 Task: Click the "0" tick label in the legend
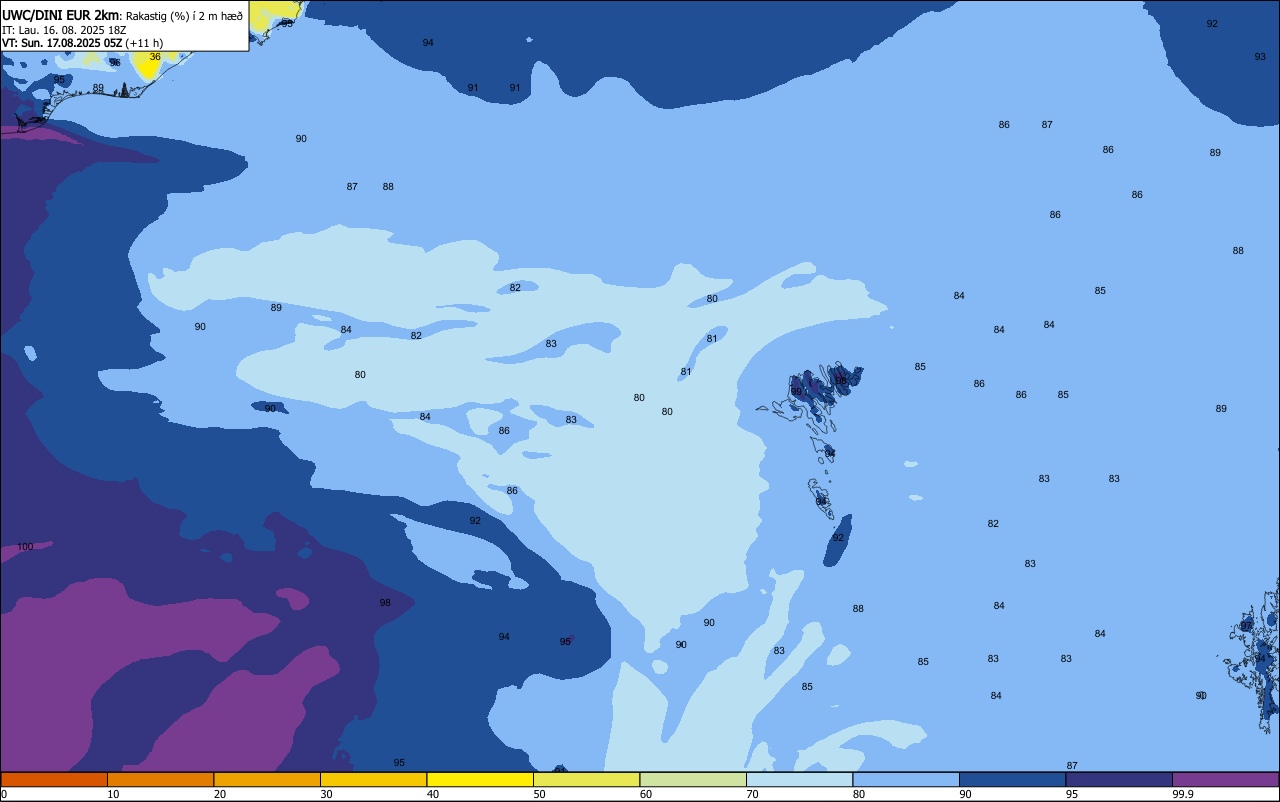(x=4, y=794)
